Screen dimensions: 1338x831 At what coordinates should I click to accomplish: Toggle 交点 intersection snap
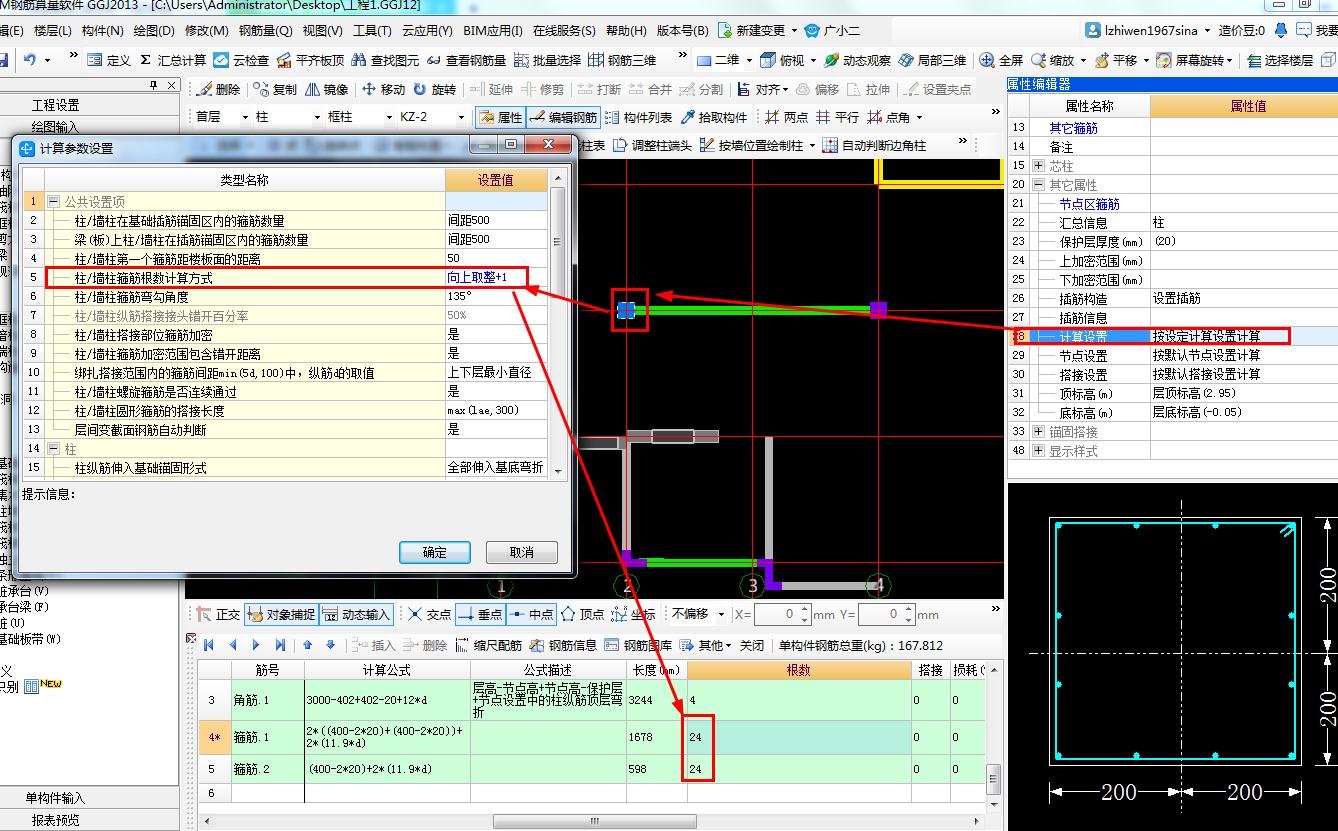click(x=429, y=614)
